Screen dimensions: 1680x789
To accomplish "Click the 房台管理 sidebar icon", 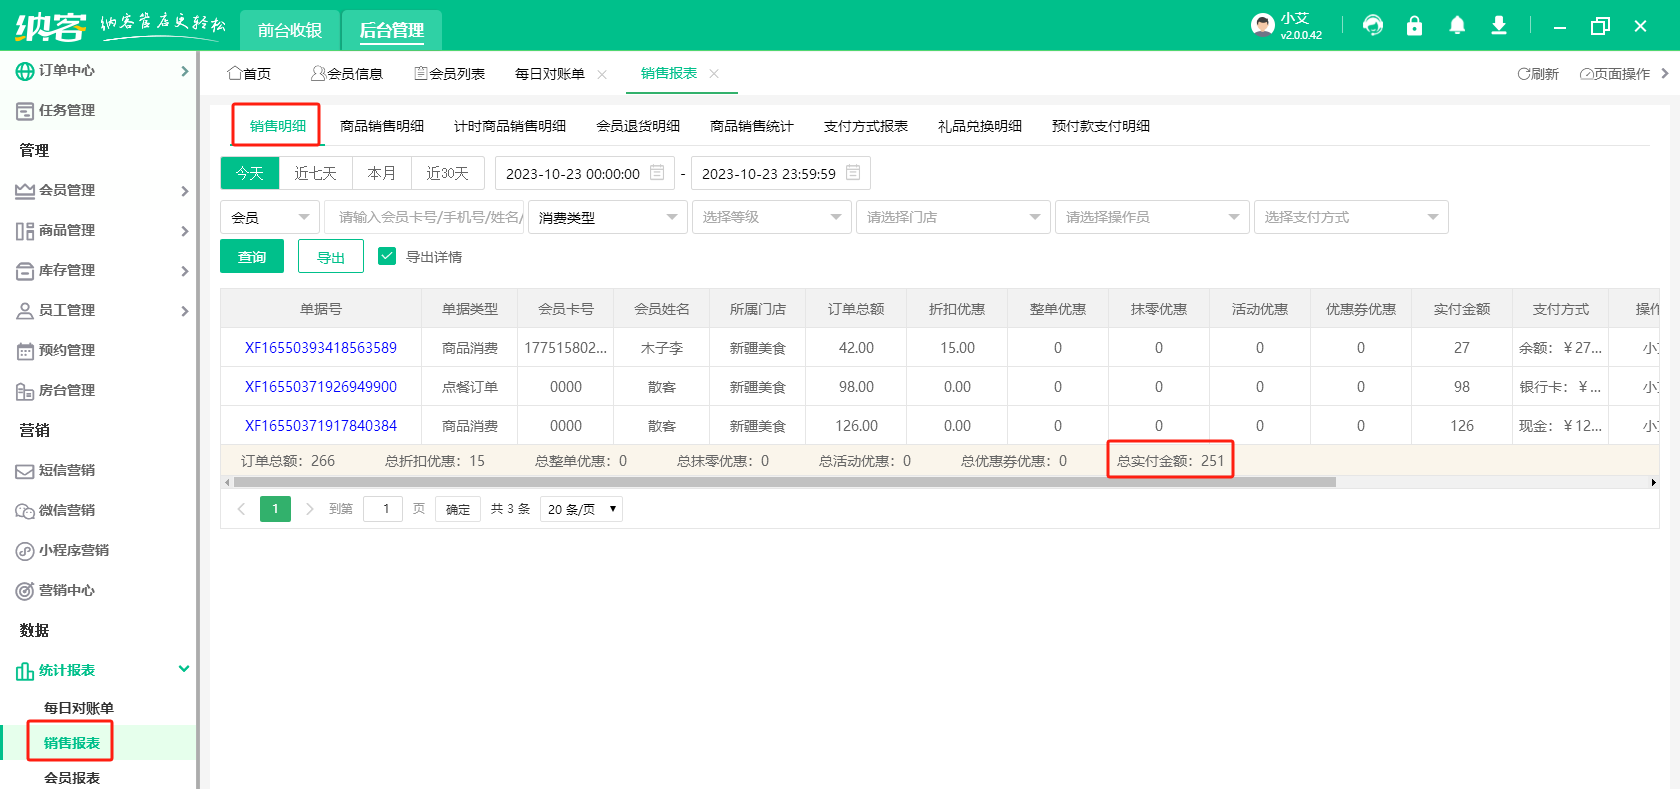I will click(25, 391).
